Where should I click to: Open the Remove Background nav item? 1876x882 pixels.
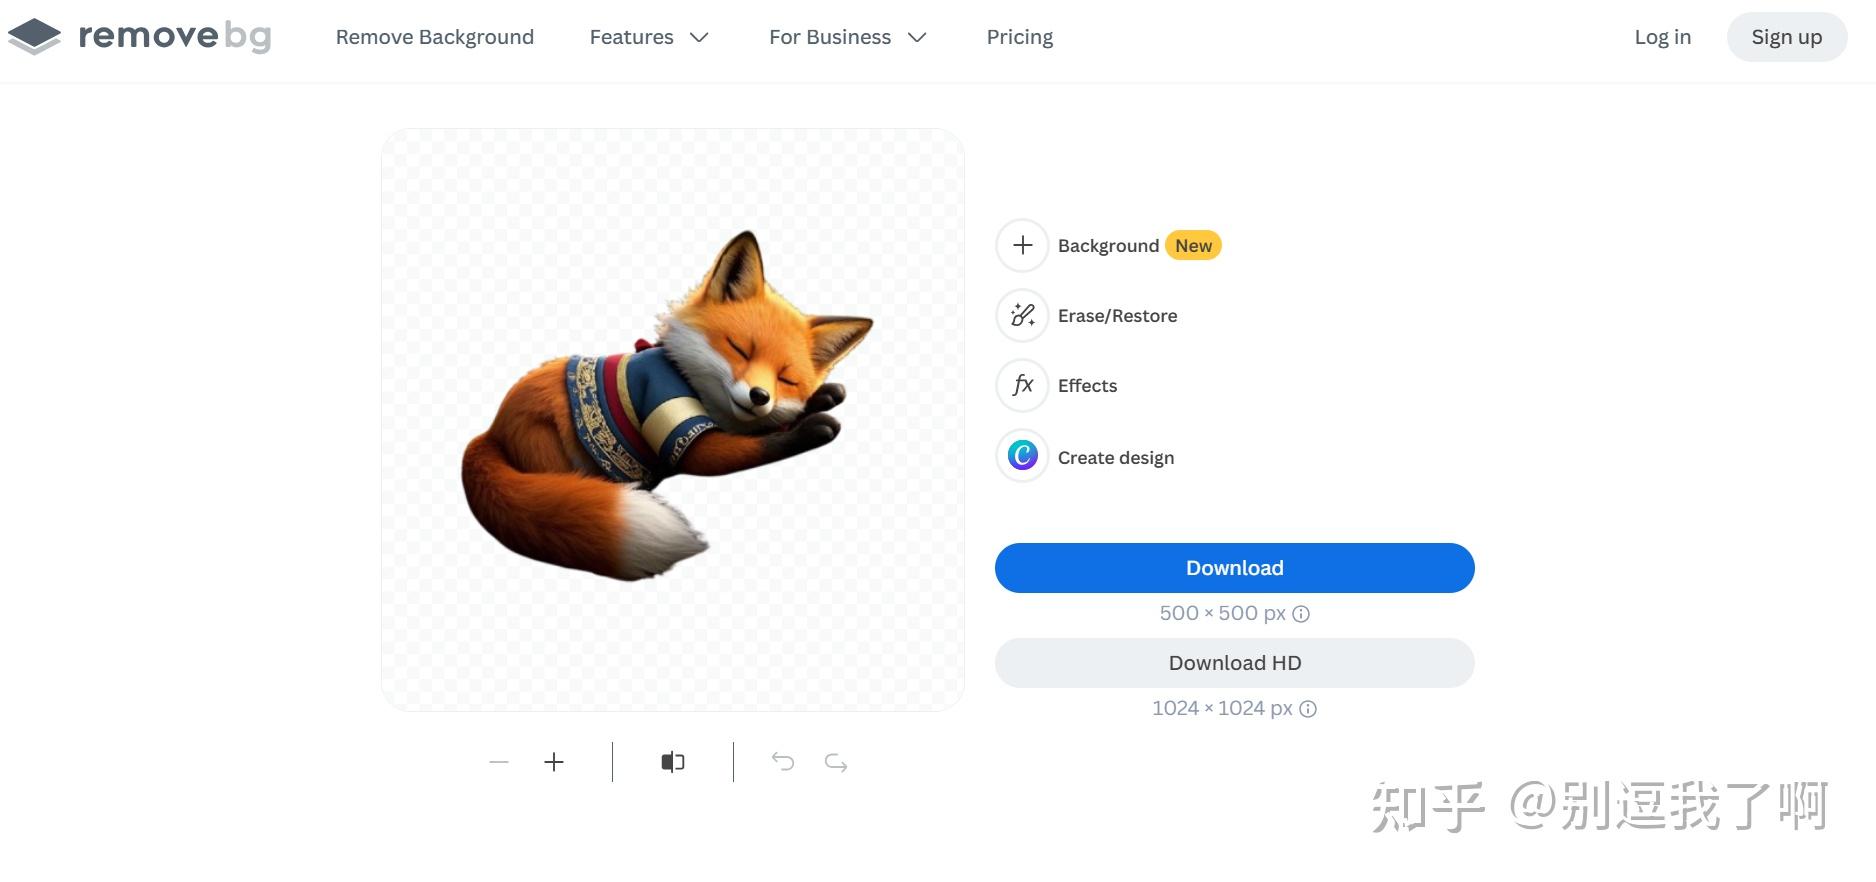pos(434,37)
